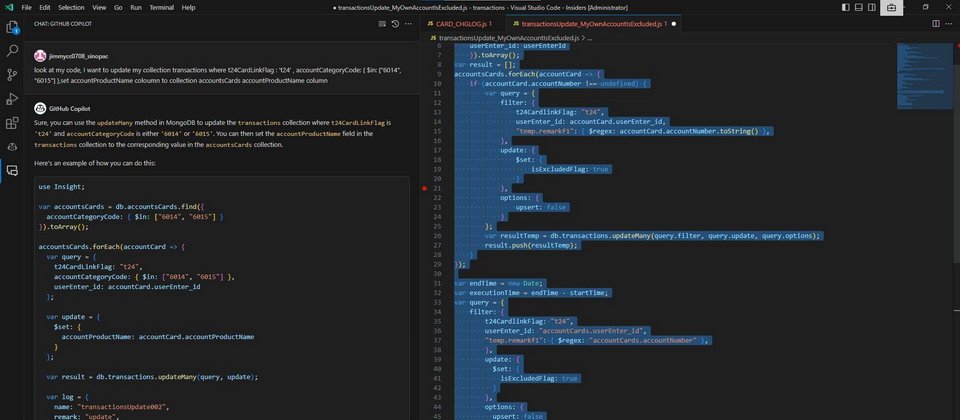Open the Terminal menu
Viewport: 960px width, 420px height.
pos(162,7)
